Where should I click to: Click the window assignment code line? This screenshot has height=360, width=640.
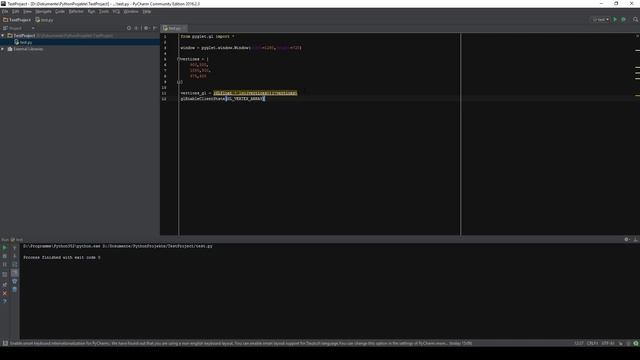pyautogui.click(x=241, y=48)
